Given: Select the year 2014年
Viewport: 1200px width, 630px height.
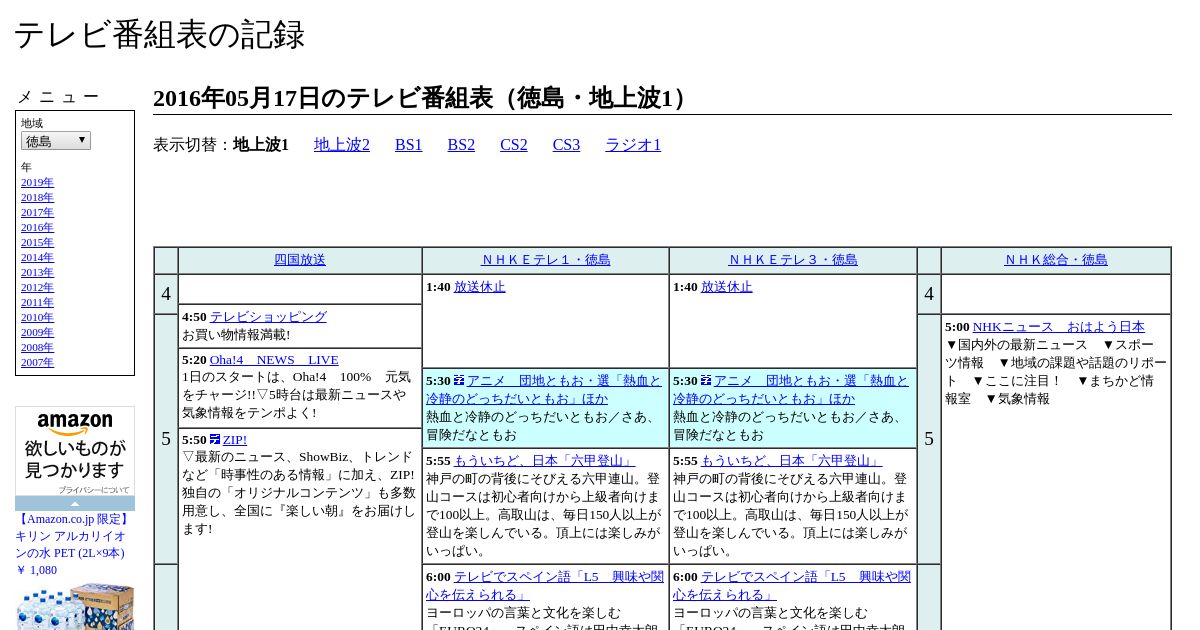Looking at the screenshot, I should click(x=37, y=258).
